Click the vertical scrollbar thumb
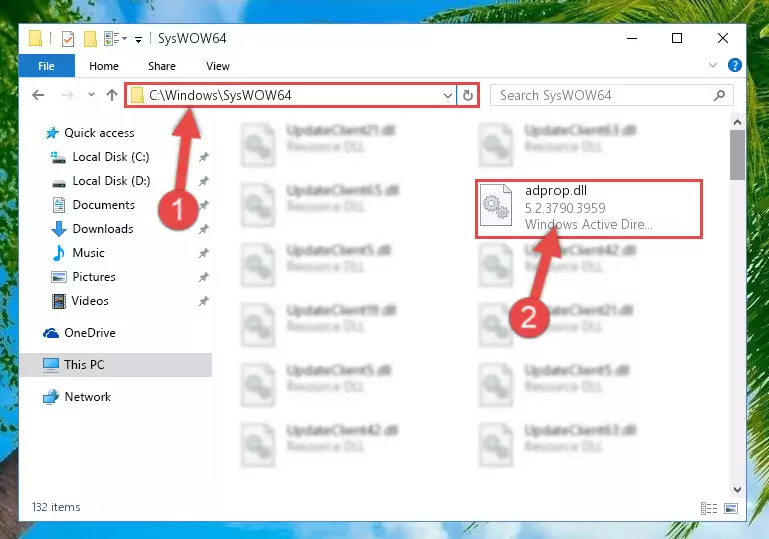The image size is (769, 539). coord(737,155)
